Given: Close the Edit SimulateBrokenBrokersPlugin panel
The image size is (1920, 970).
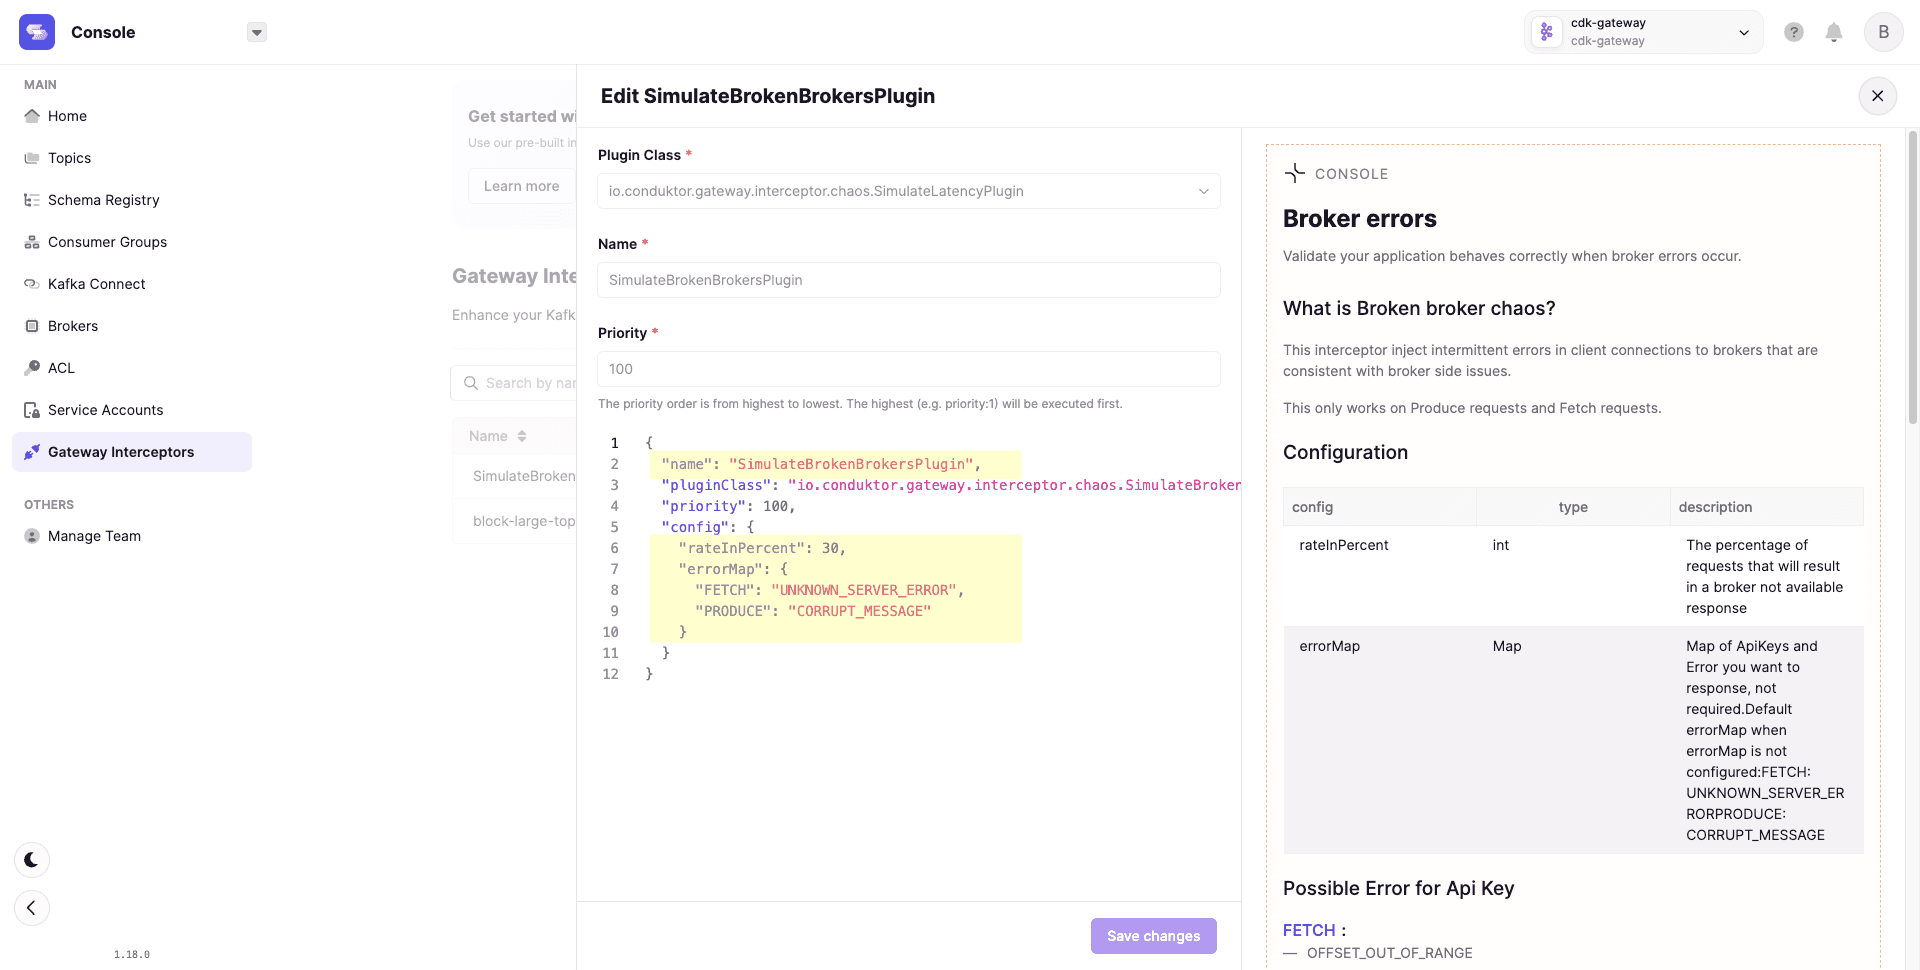Looking at the screenshot, I should point(1877,96).
